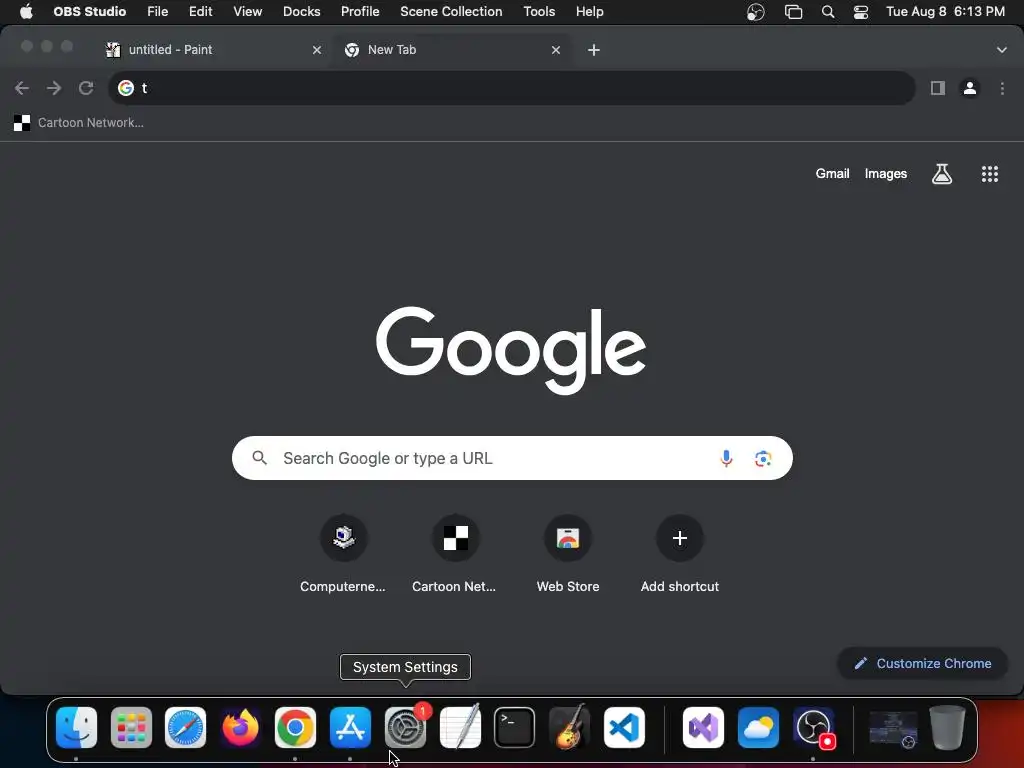Image resolution: width=1024 pixels, height=768 pixels.
Task: Open the Images link
Action: (886, 174)
